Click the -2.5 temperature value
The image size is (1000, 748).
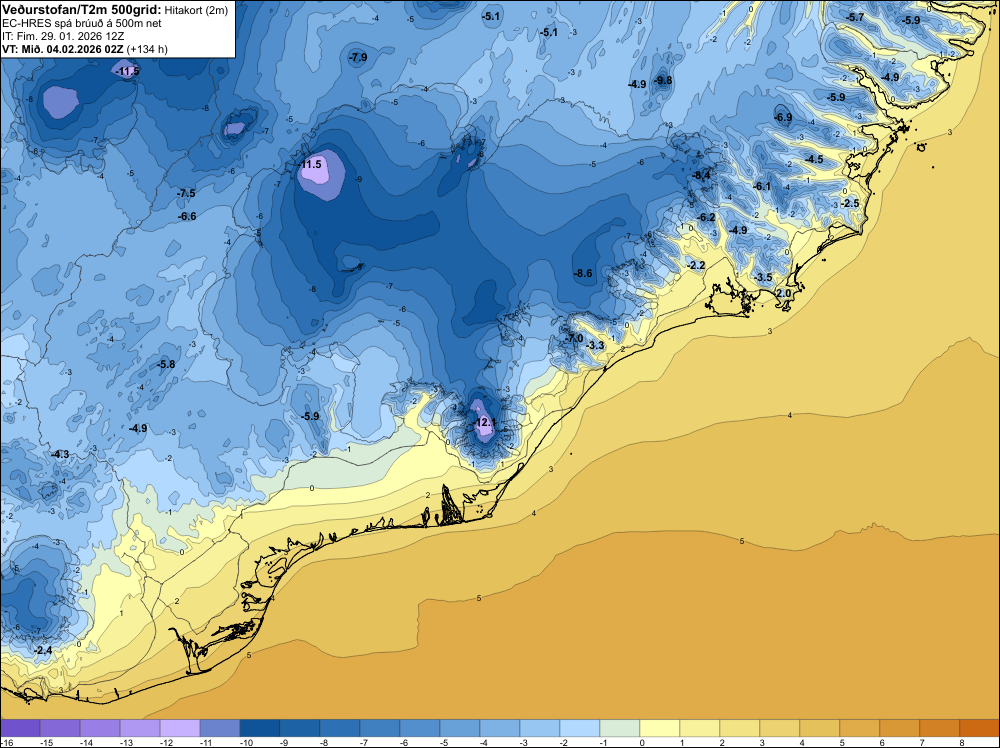[x=850, y=203]
